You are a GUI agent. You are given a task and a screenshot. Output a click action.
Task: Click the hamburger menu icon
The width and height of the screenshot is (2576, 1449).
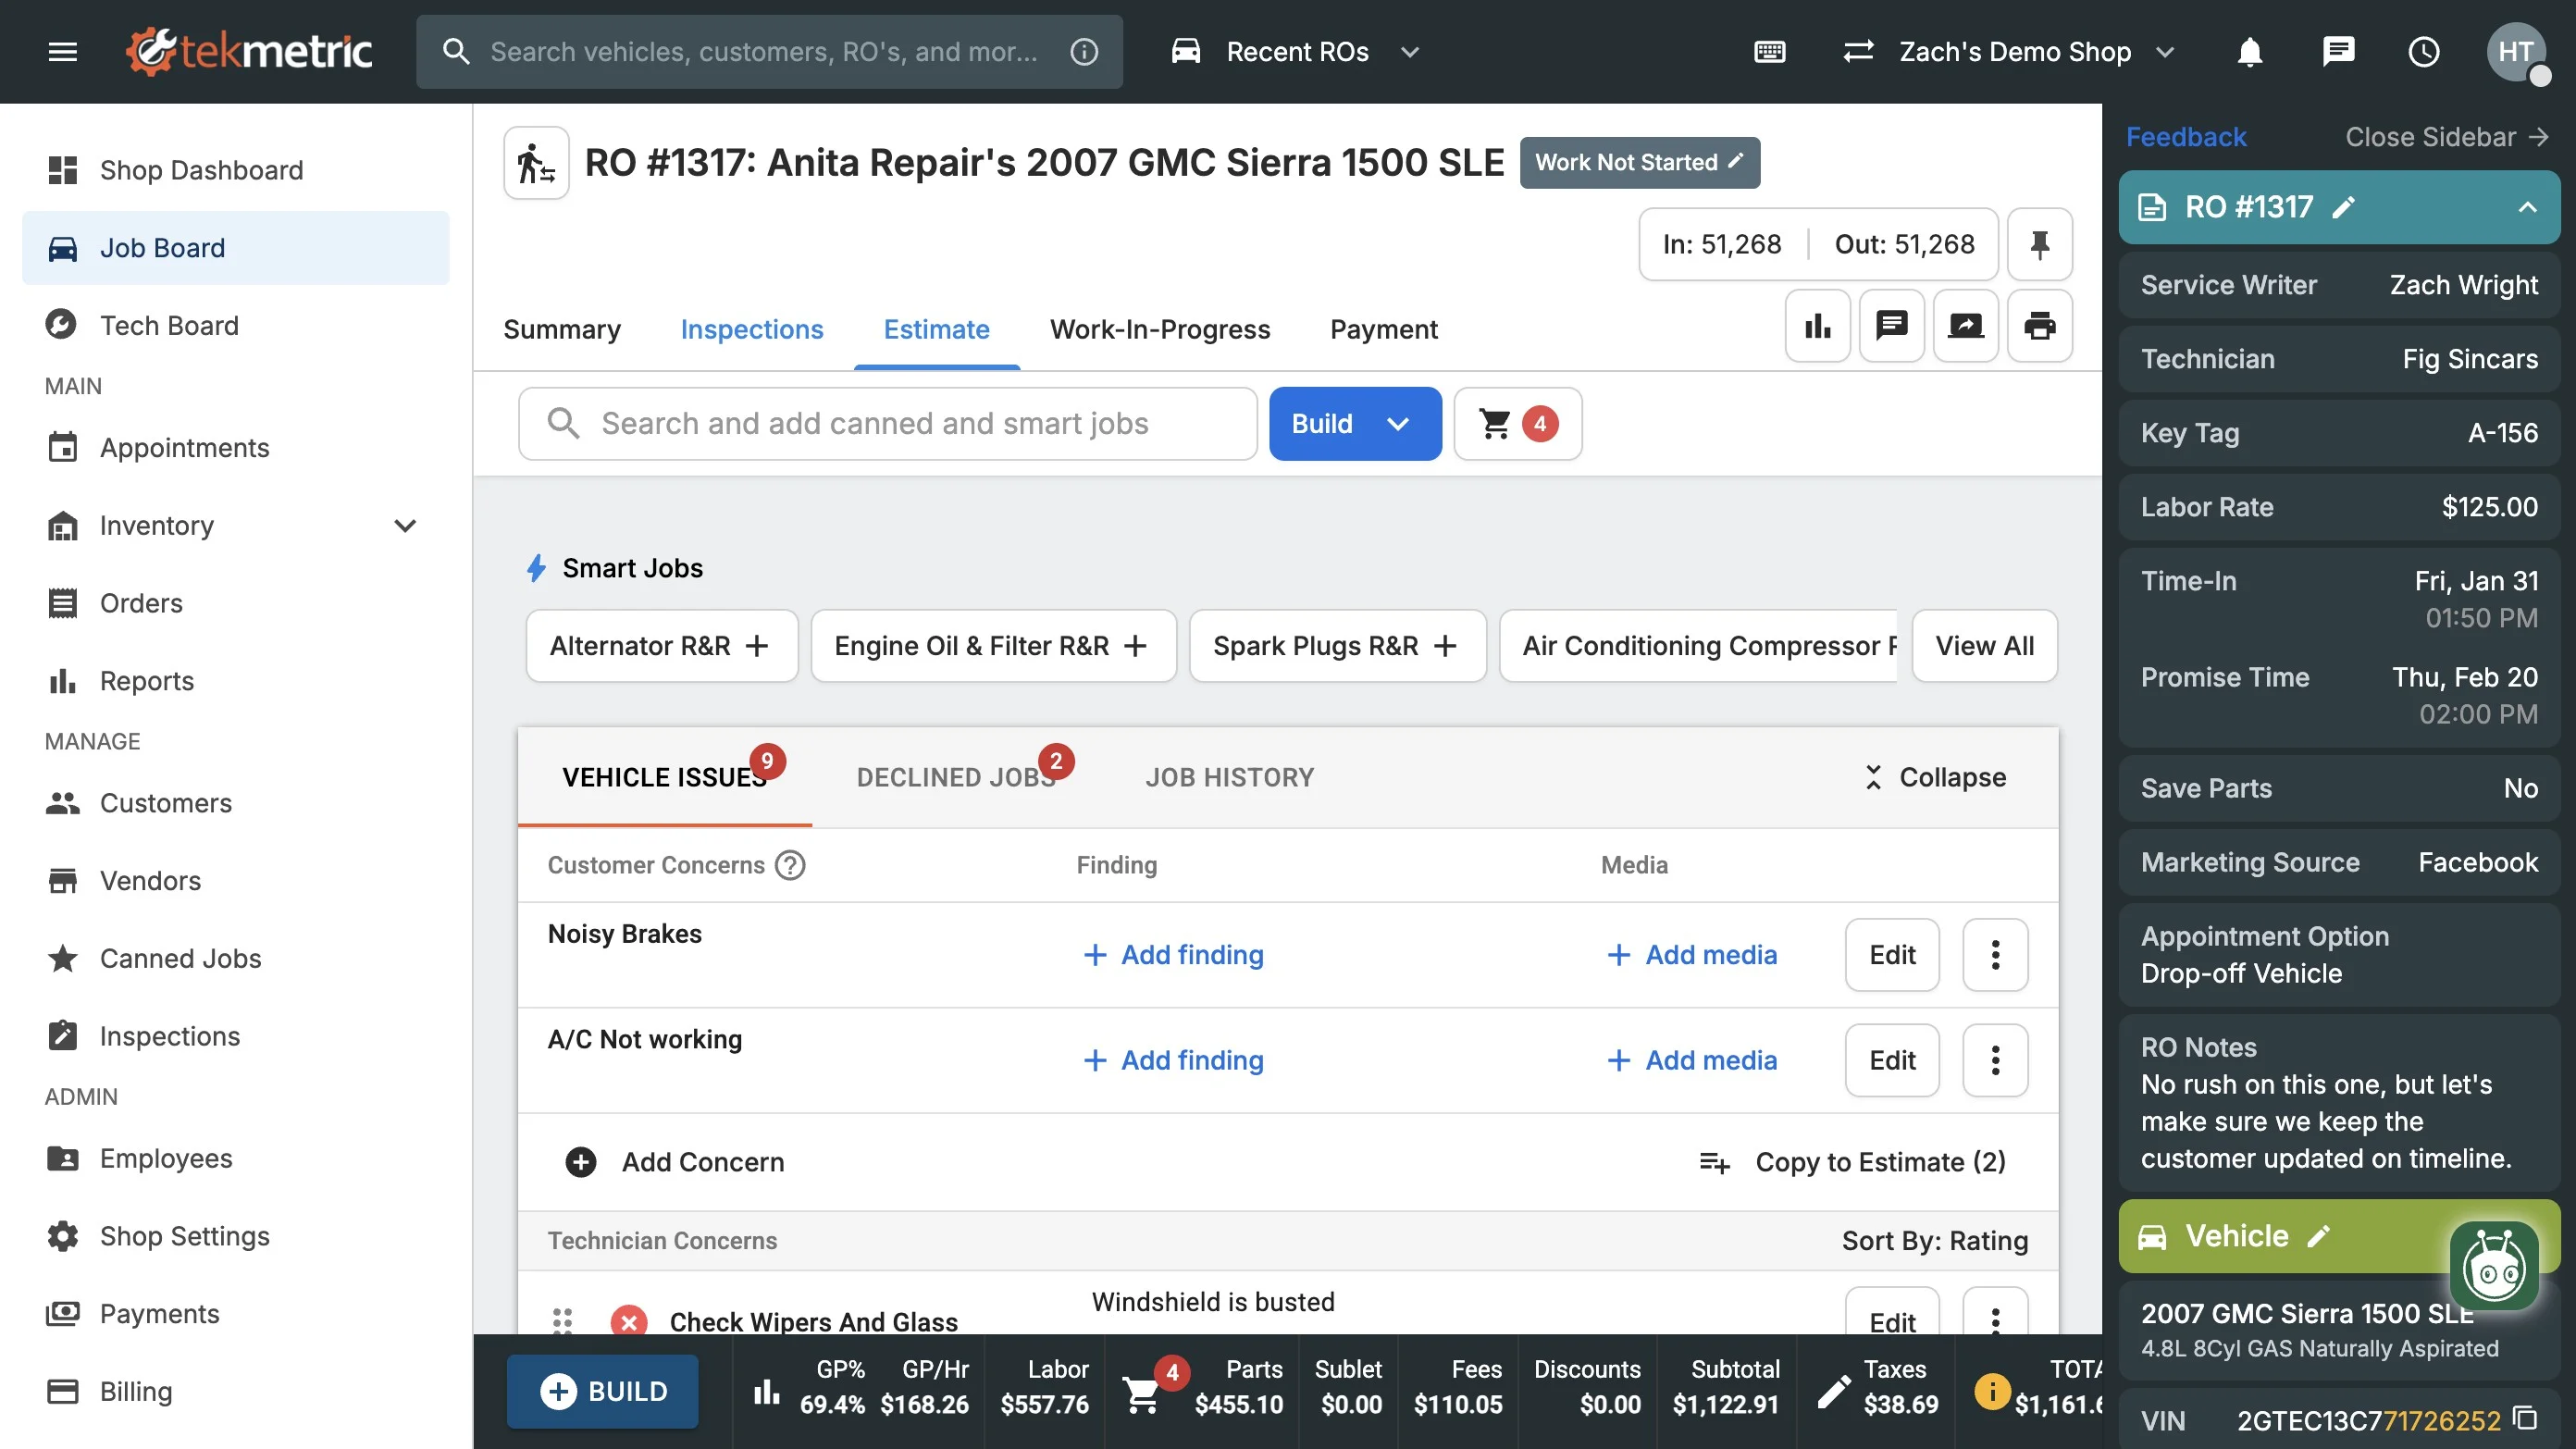point(62,52)
